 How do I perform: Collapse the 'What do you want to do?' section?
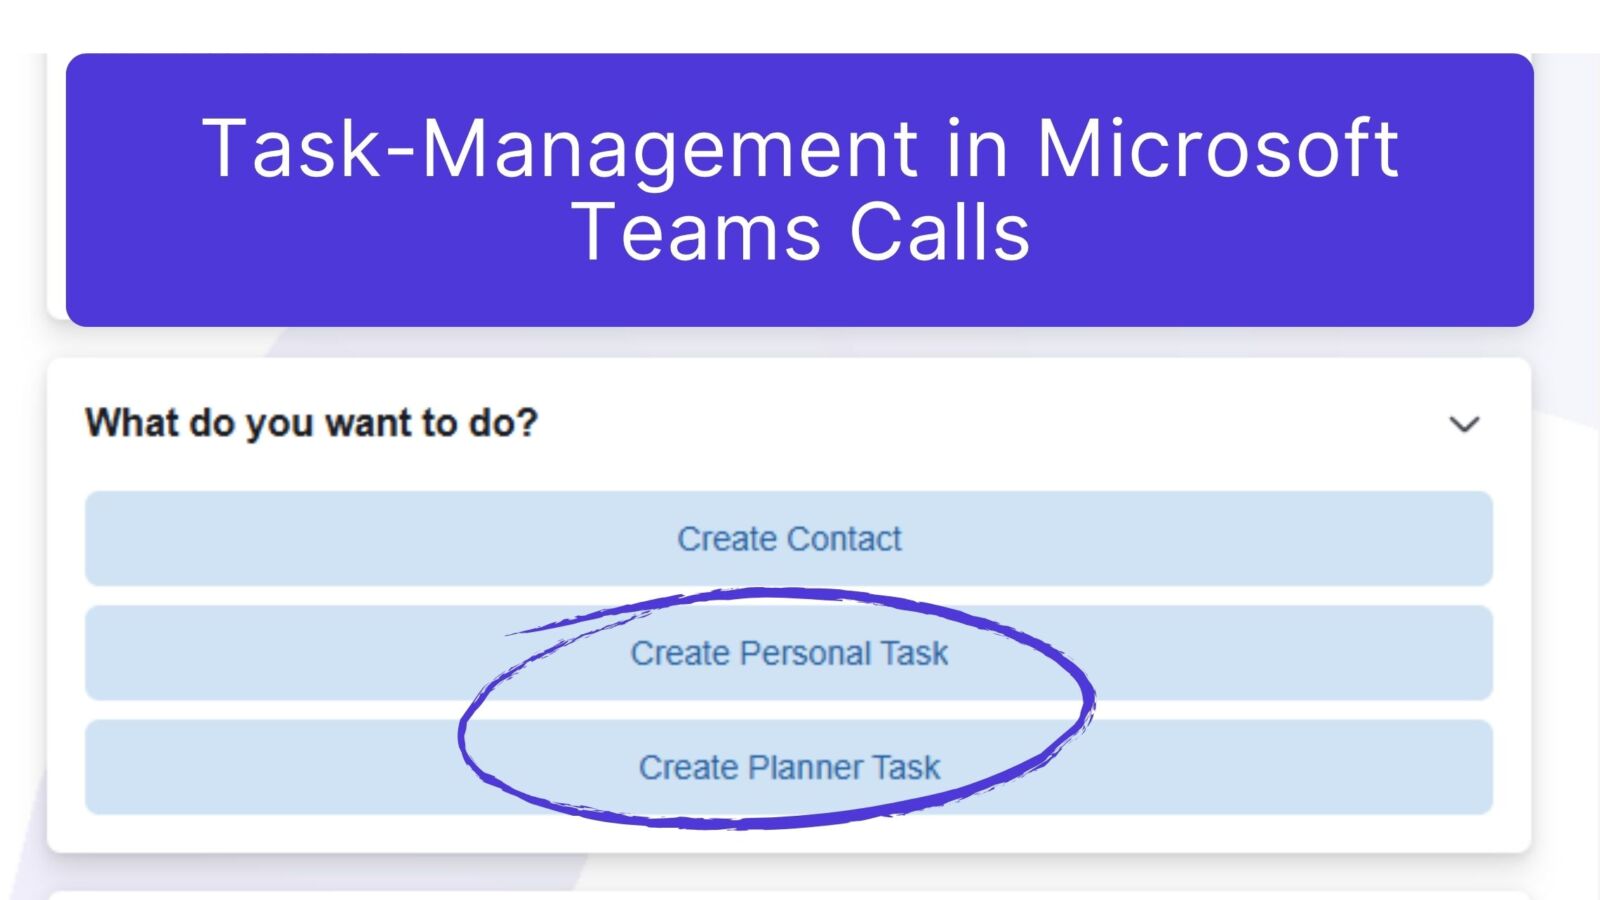point(1464,424)
